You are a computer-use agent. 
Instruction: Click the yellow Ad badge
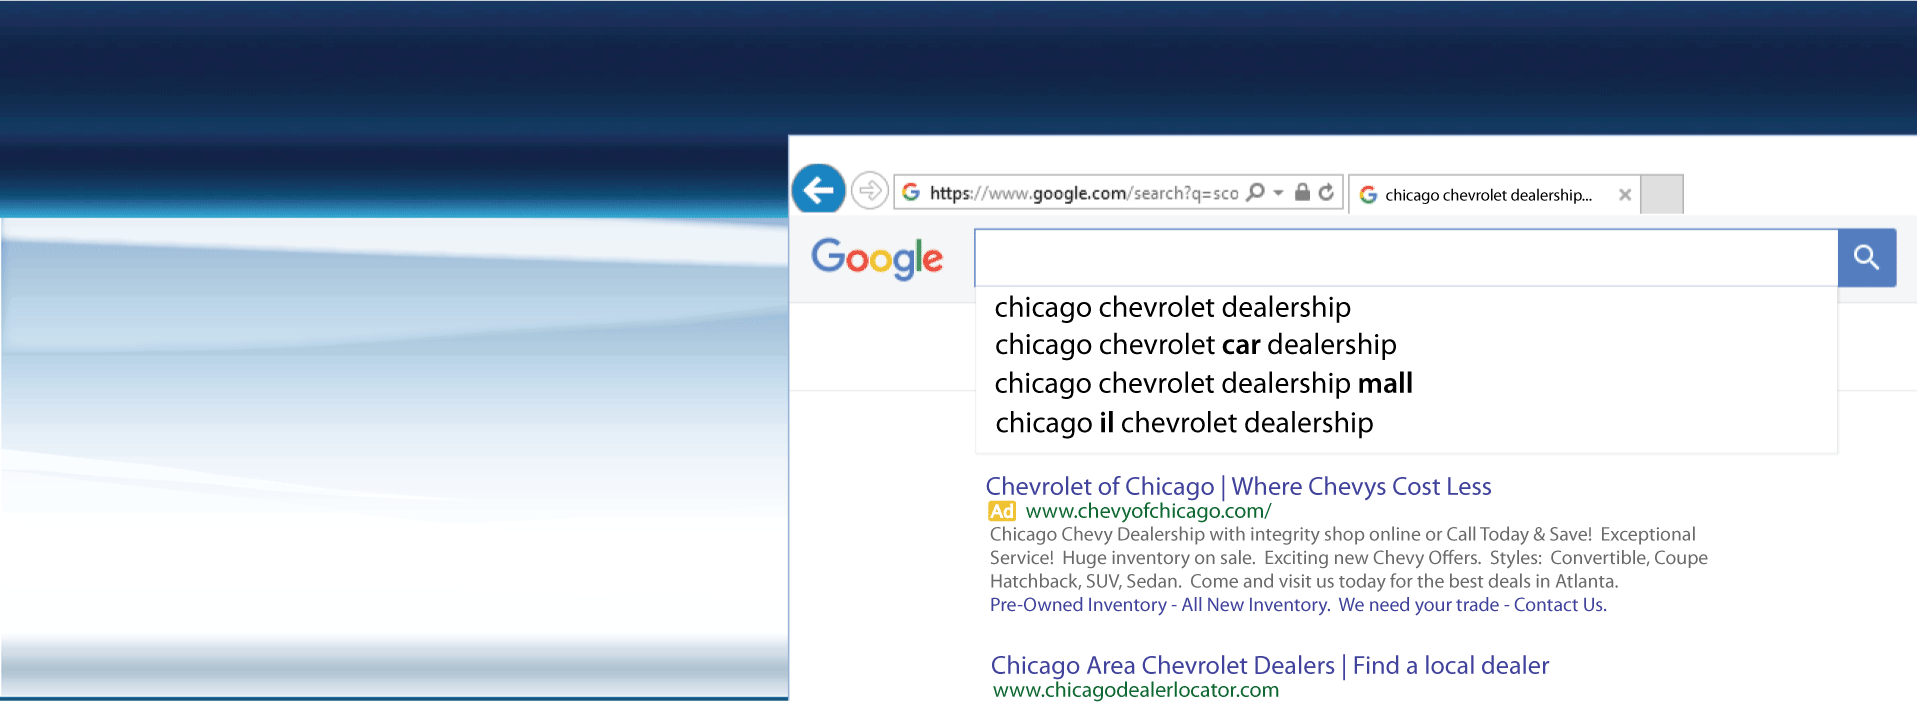point(1002,511)
